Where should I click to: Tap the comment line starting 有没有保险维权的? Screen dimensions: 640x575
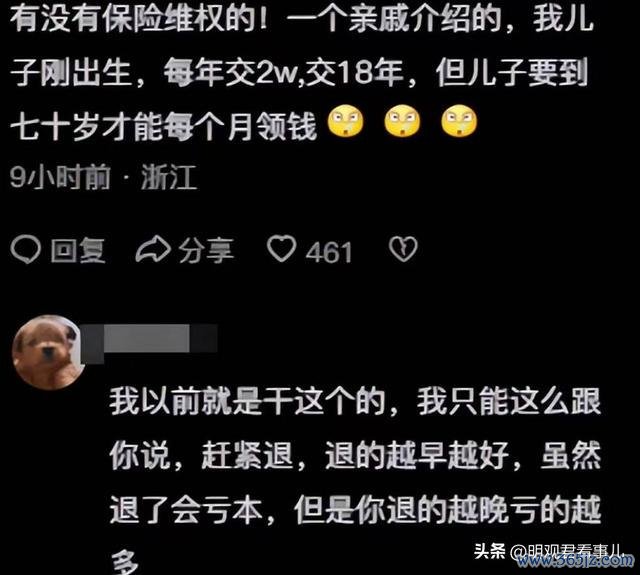click(301, 18)
